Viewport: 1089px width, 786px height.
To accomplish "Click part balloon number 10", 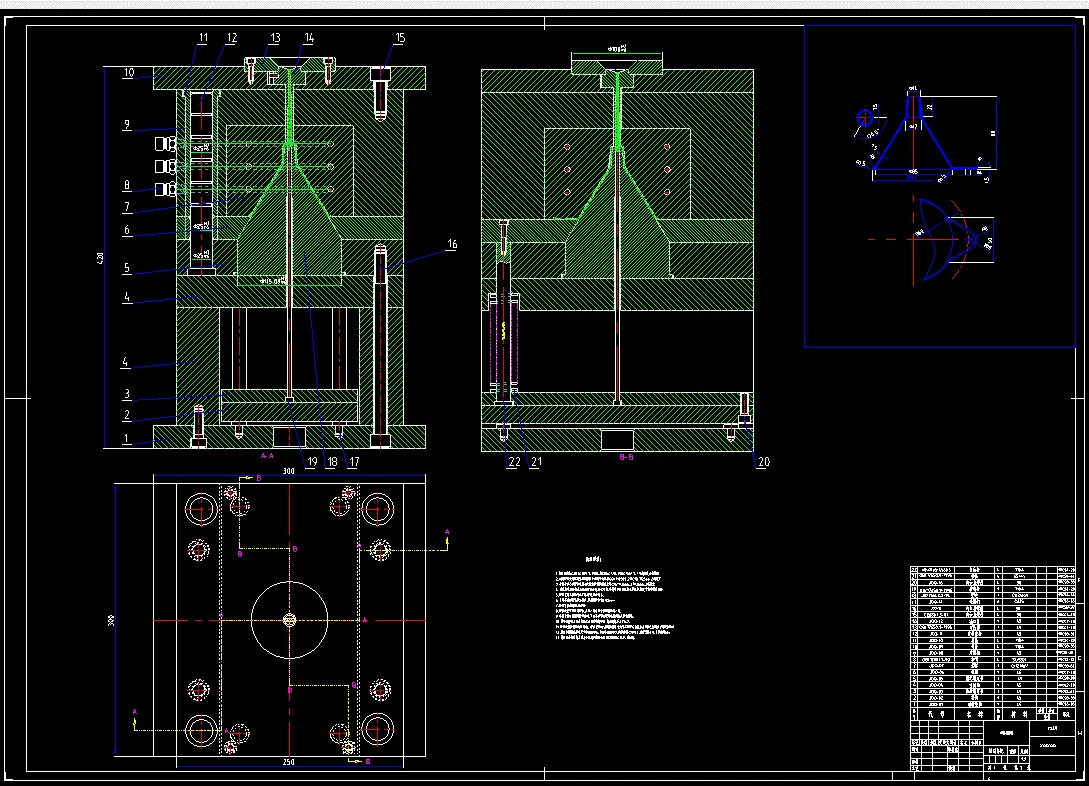I will tap(129, 72).
